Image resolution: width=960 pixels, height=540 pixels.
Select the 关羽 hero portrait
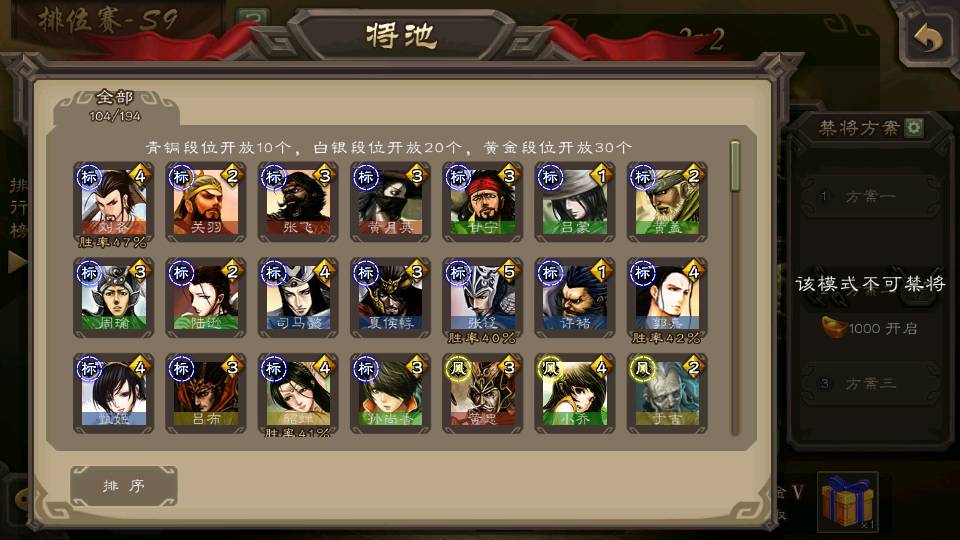point(206,202)
